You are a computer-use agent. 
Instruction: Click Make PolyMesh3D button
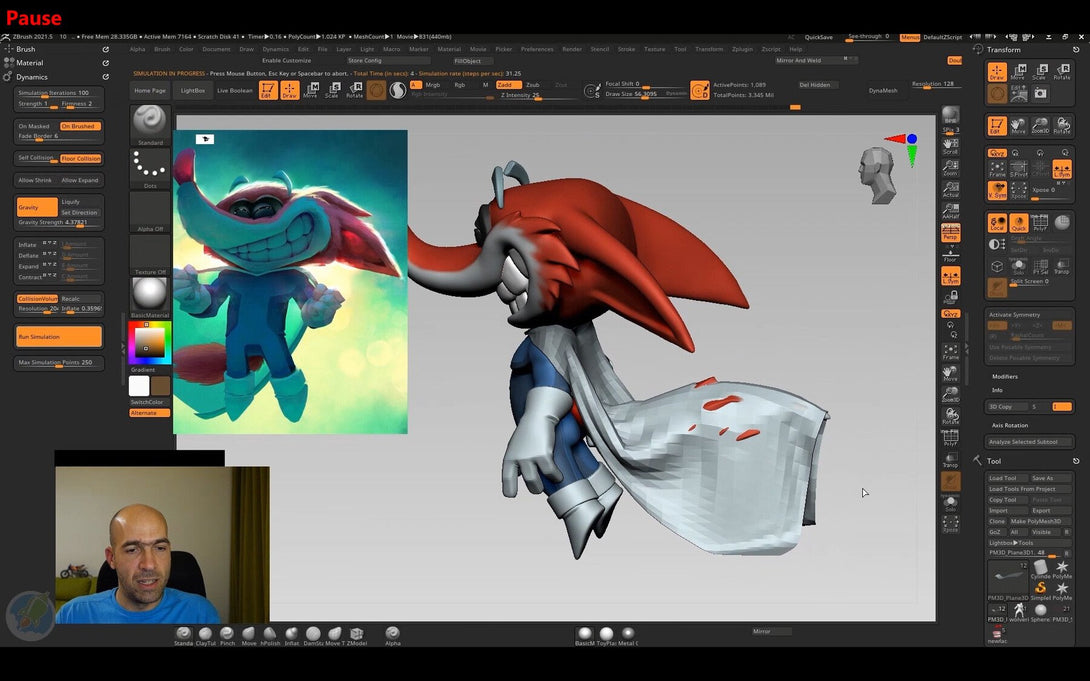coord(1040,521)
